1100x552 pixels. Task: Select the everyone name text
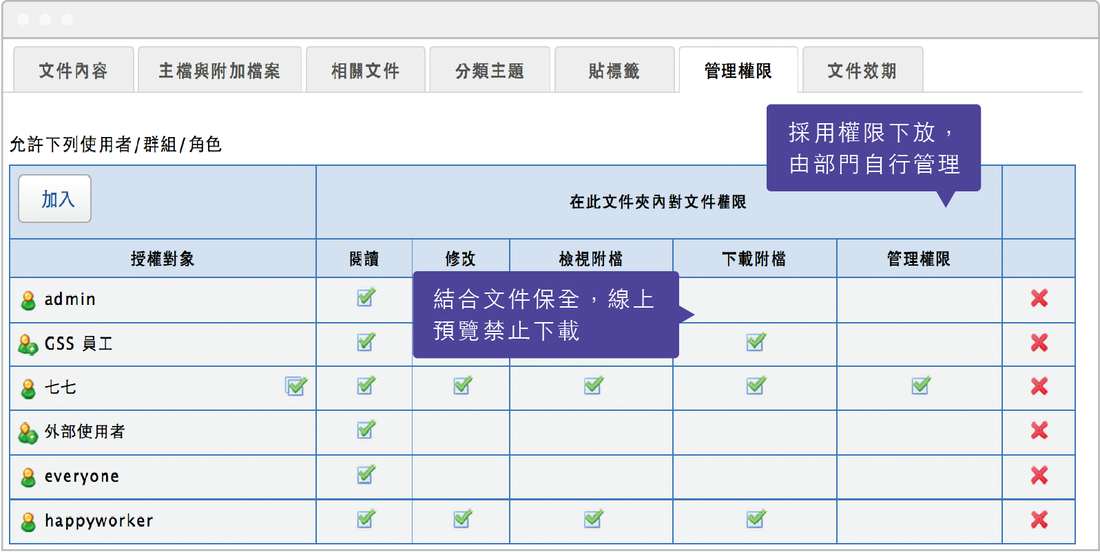[x=81, y=477]
